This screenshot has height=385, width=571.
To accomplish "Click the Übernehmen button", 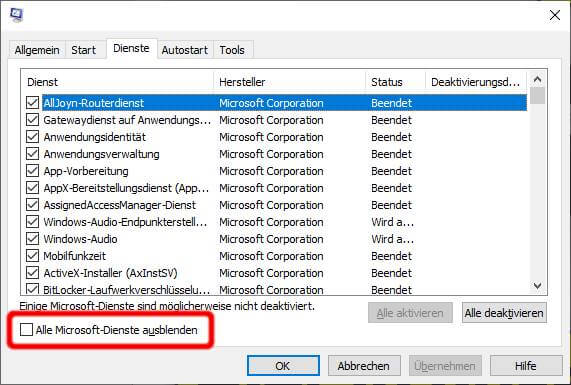I will tap(445, 366).
